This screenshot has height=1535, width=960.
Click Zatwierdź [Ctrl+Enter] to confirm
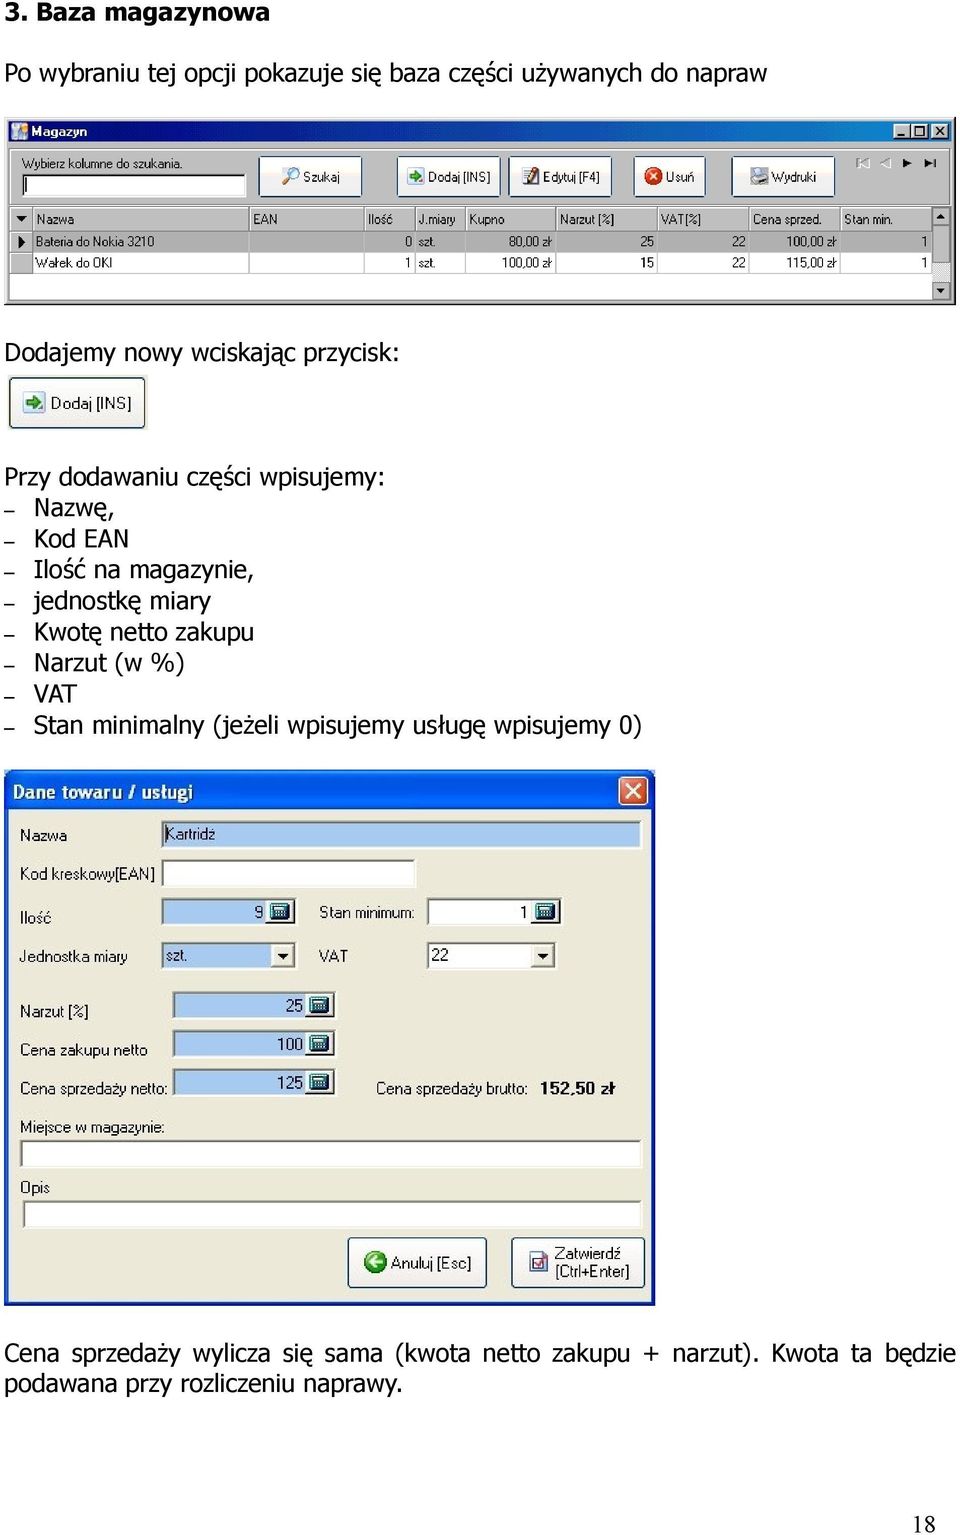(x=578, y=1262)
